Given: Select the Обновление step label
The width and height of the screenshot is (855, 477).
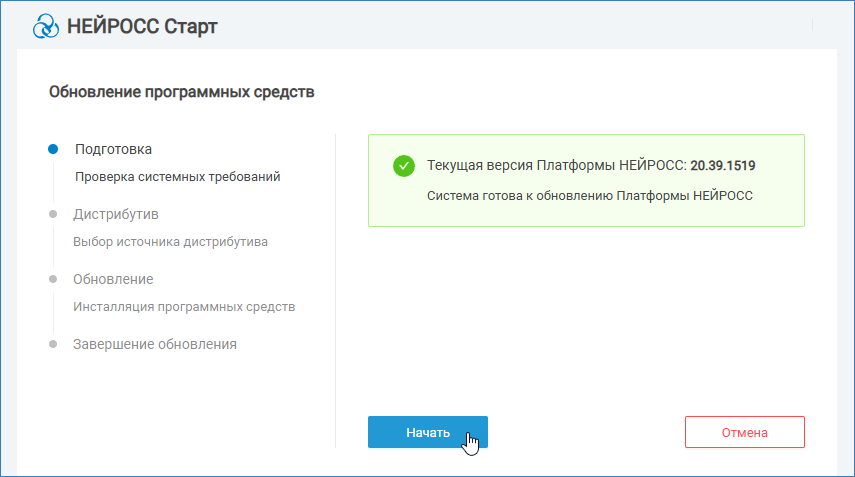Looking at the screenshot, I should point(113,279).
